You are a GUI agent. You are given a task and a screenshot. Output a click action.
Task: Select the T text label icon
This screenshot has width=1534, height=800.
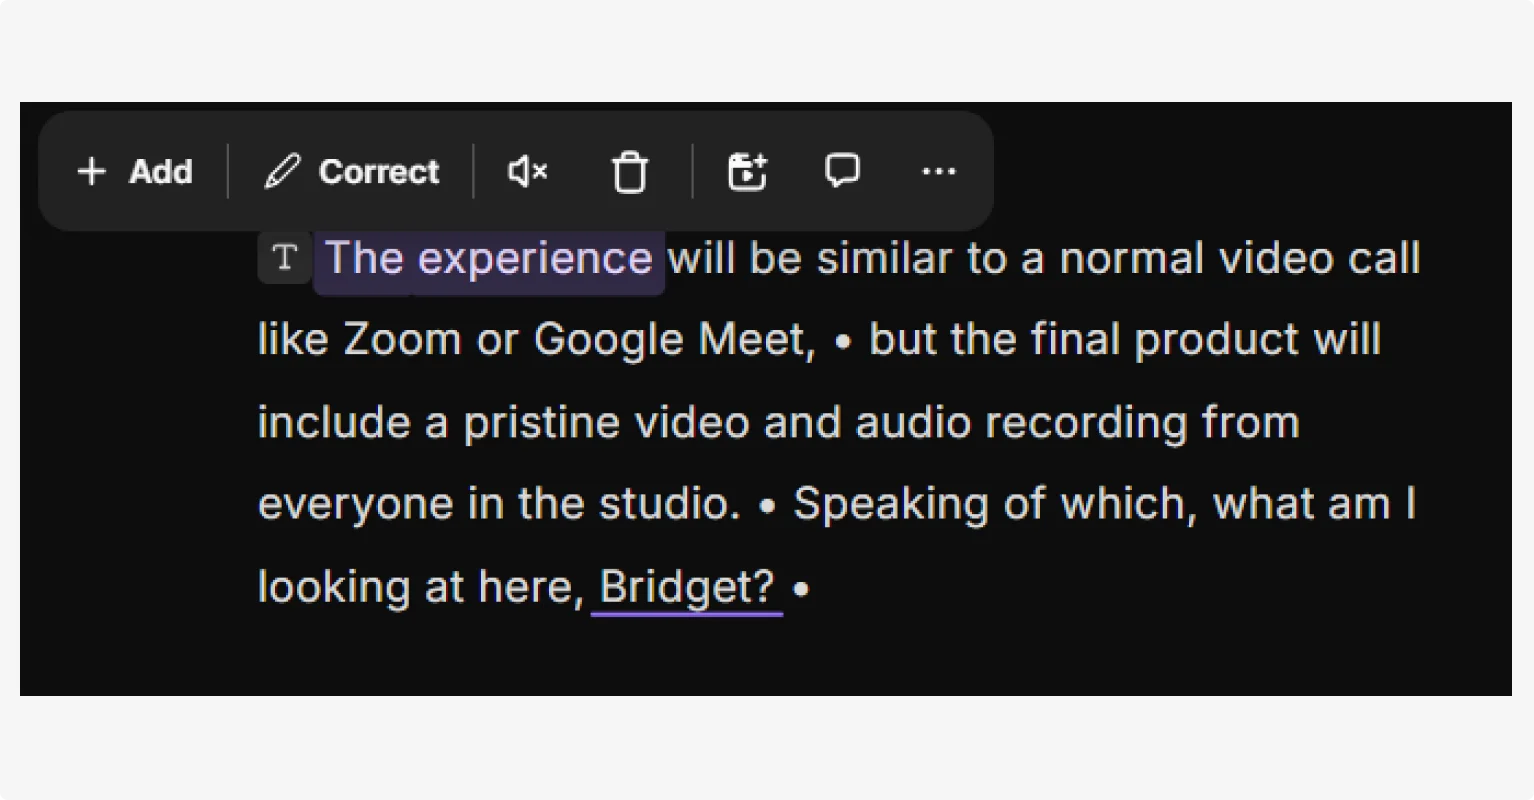pos(284,257)
